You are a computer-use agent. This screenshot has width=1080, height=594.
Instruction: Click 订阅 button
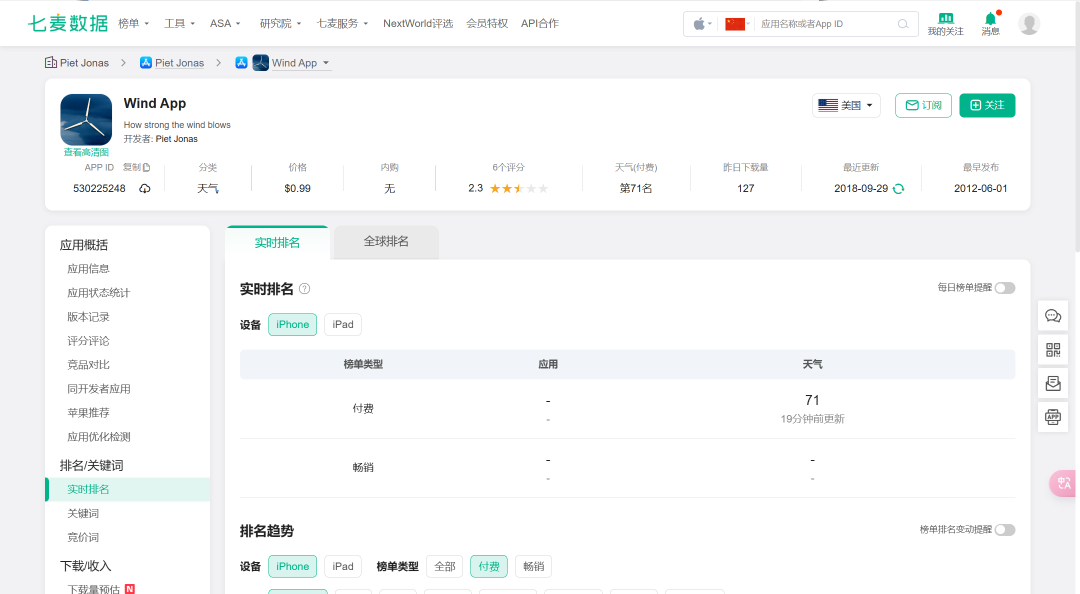coord(923,105)
